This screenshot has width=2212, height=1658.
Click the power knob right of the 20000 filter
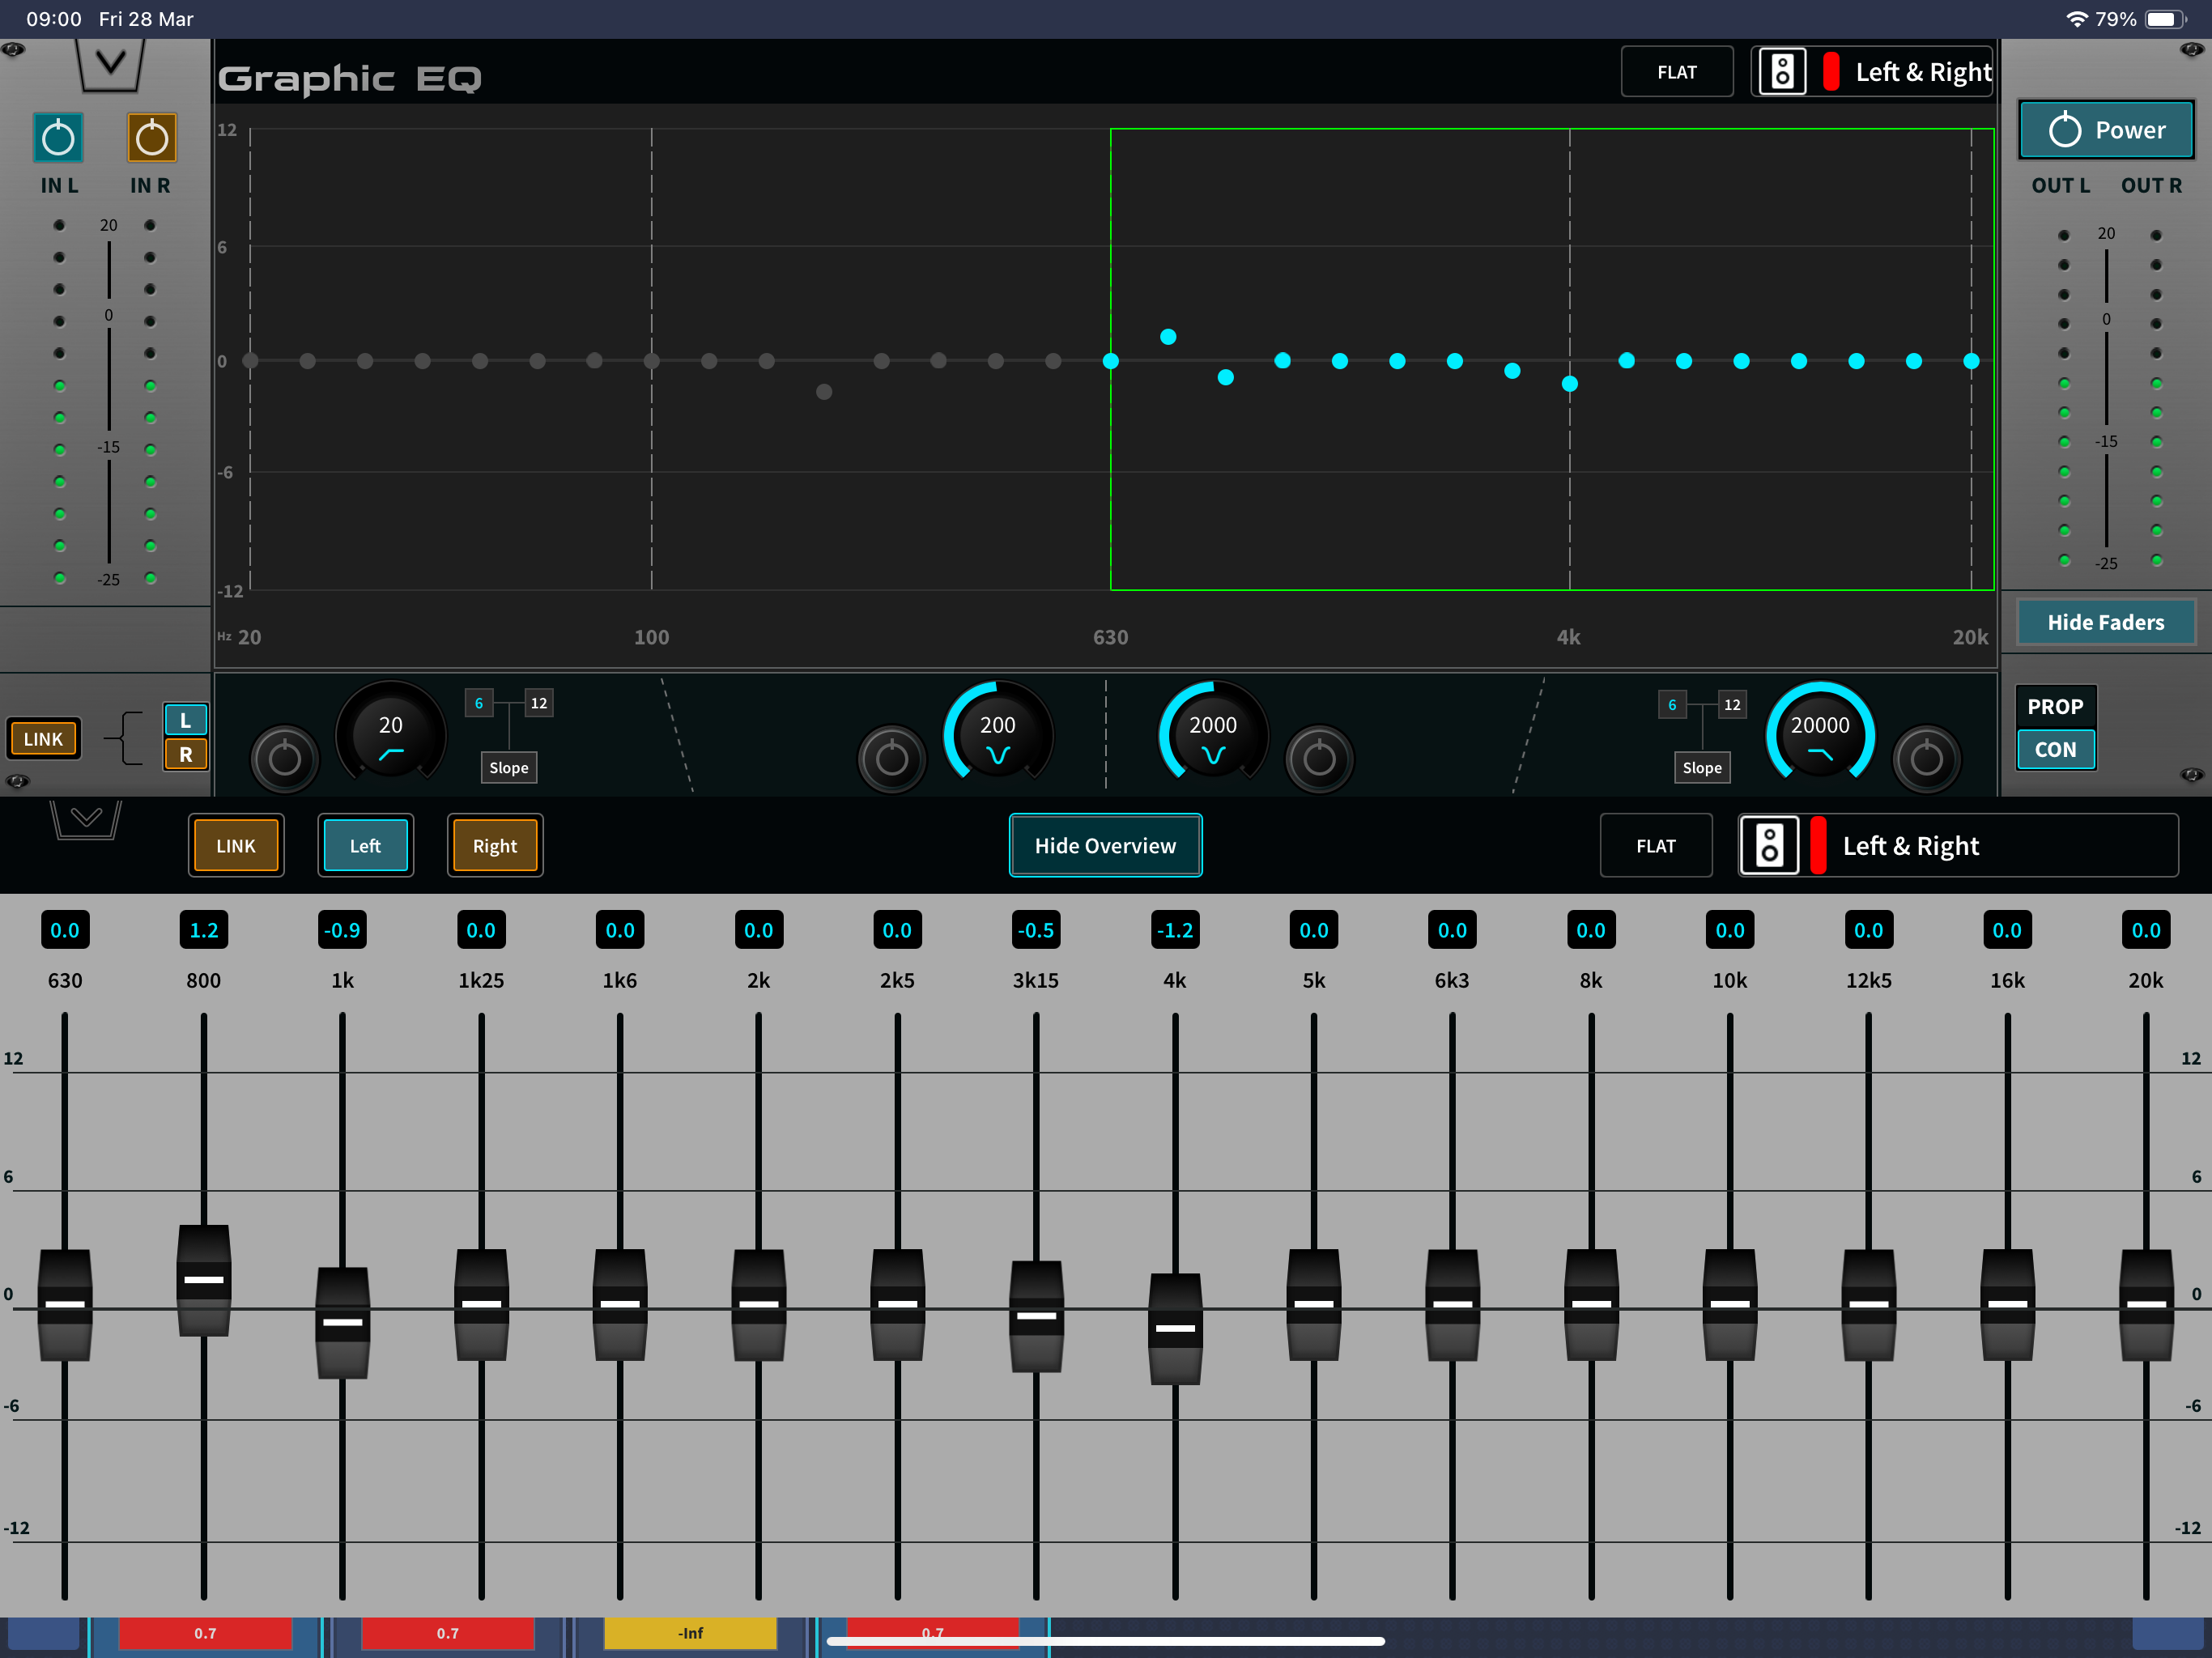(x=1926, y=759)
